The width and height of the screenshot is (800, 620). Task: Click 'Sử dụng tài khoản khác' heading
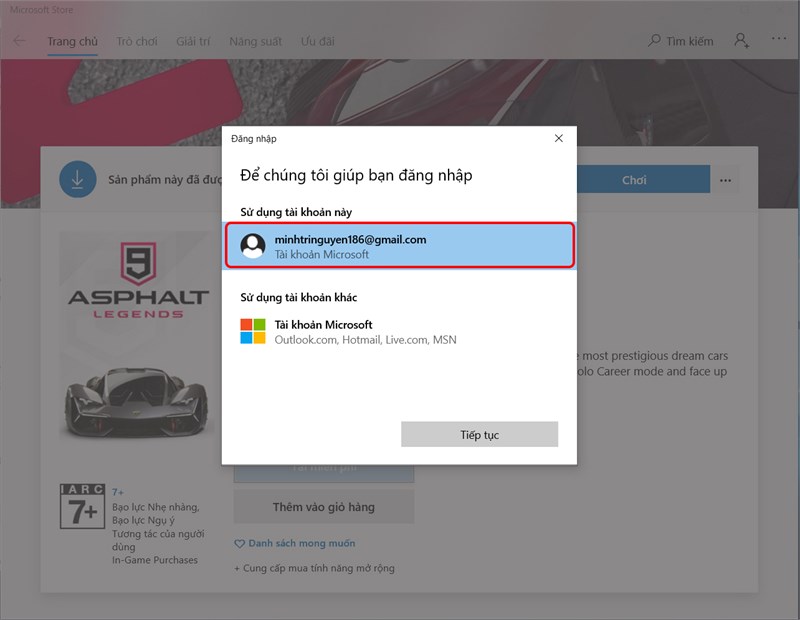click(x=298, y=297)
